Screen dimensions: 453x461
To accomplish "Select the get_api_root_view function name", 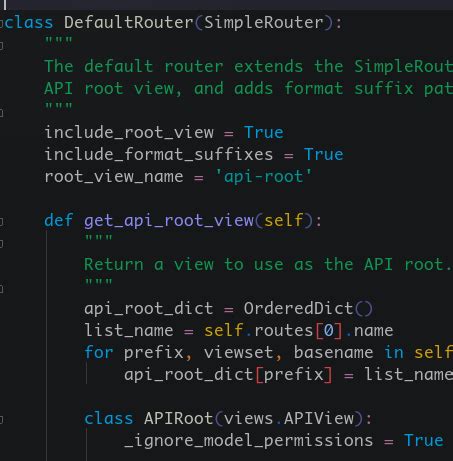I will click(169, 221).
